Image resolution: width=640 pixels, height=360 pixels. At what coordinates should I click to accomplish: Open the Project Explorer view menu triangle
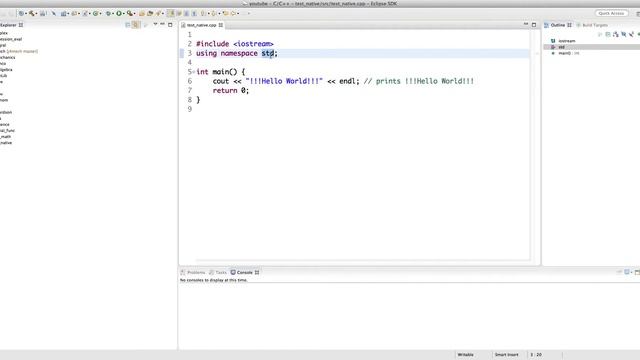pos(155,24)
